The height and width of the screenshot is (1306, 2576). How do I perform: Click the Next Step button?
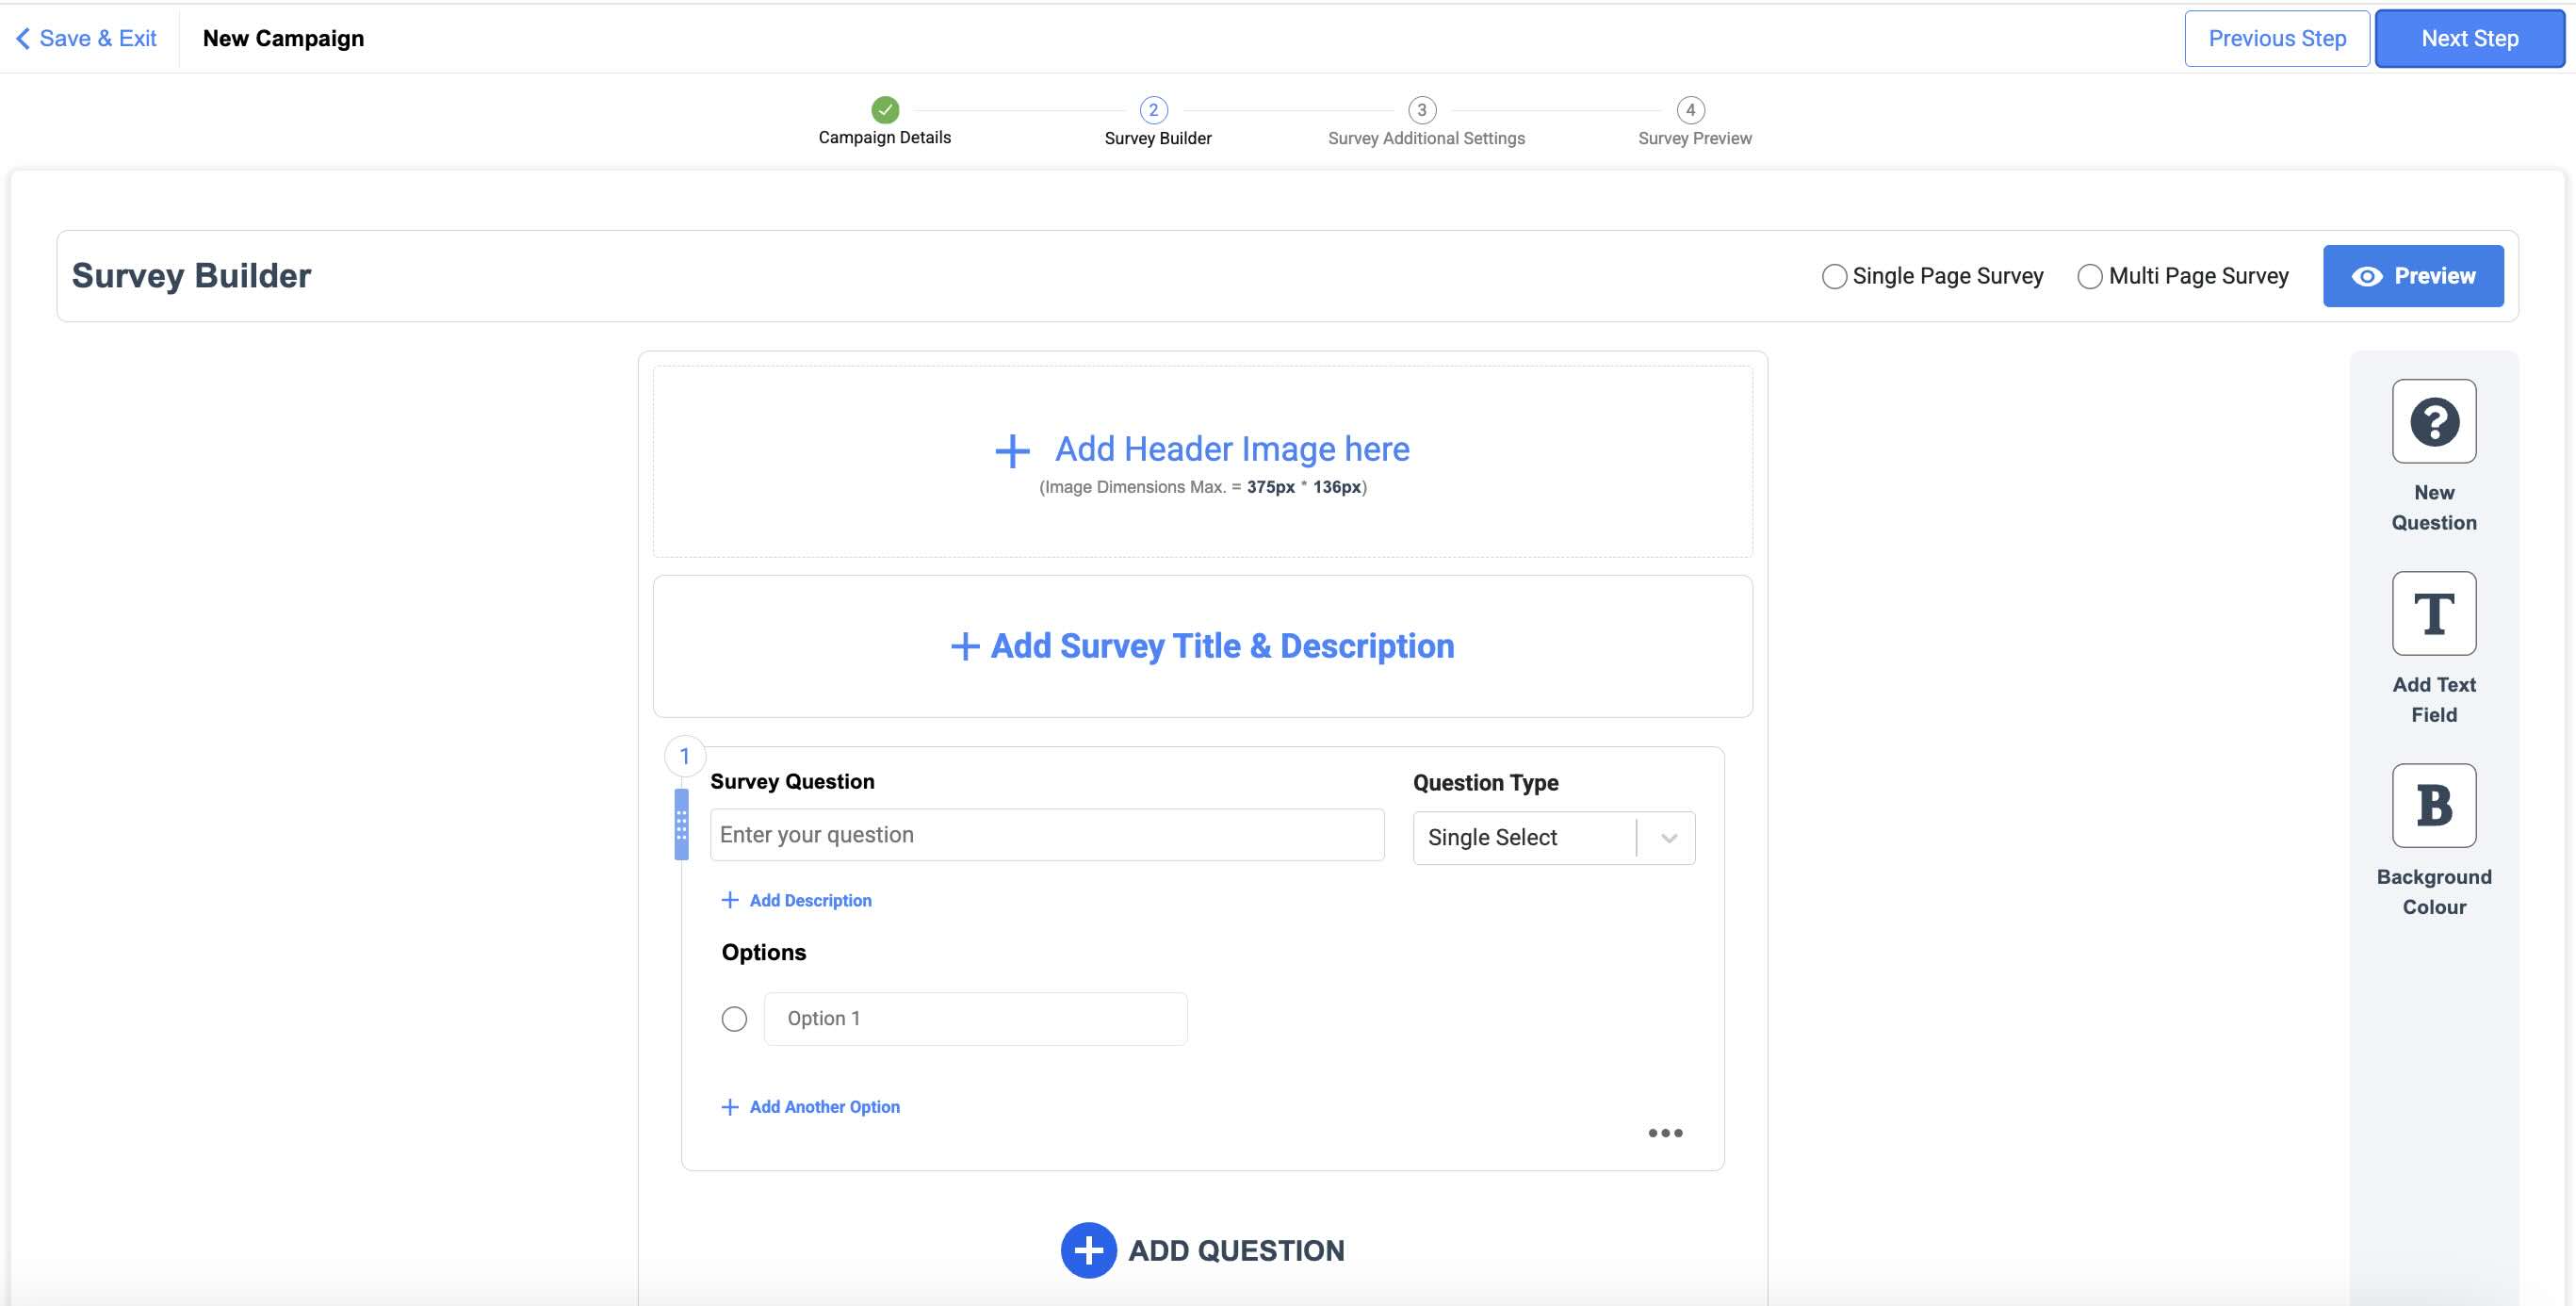coord(2469,37)
